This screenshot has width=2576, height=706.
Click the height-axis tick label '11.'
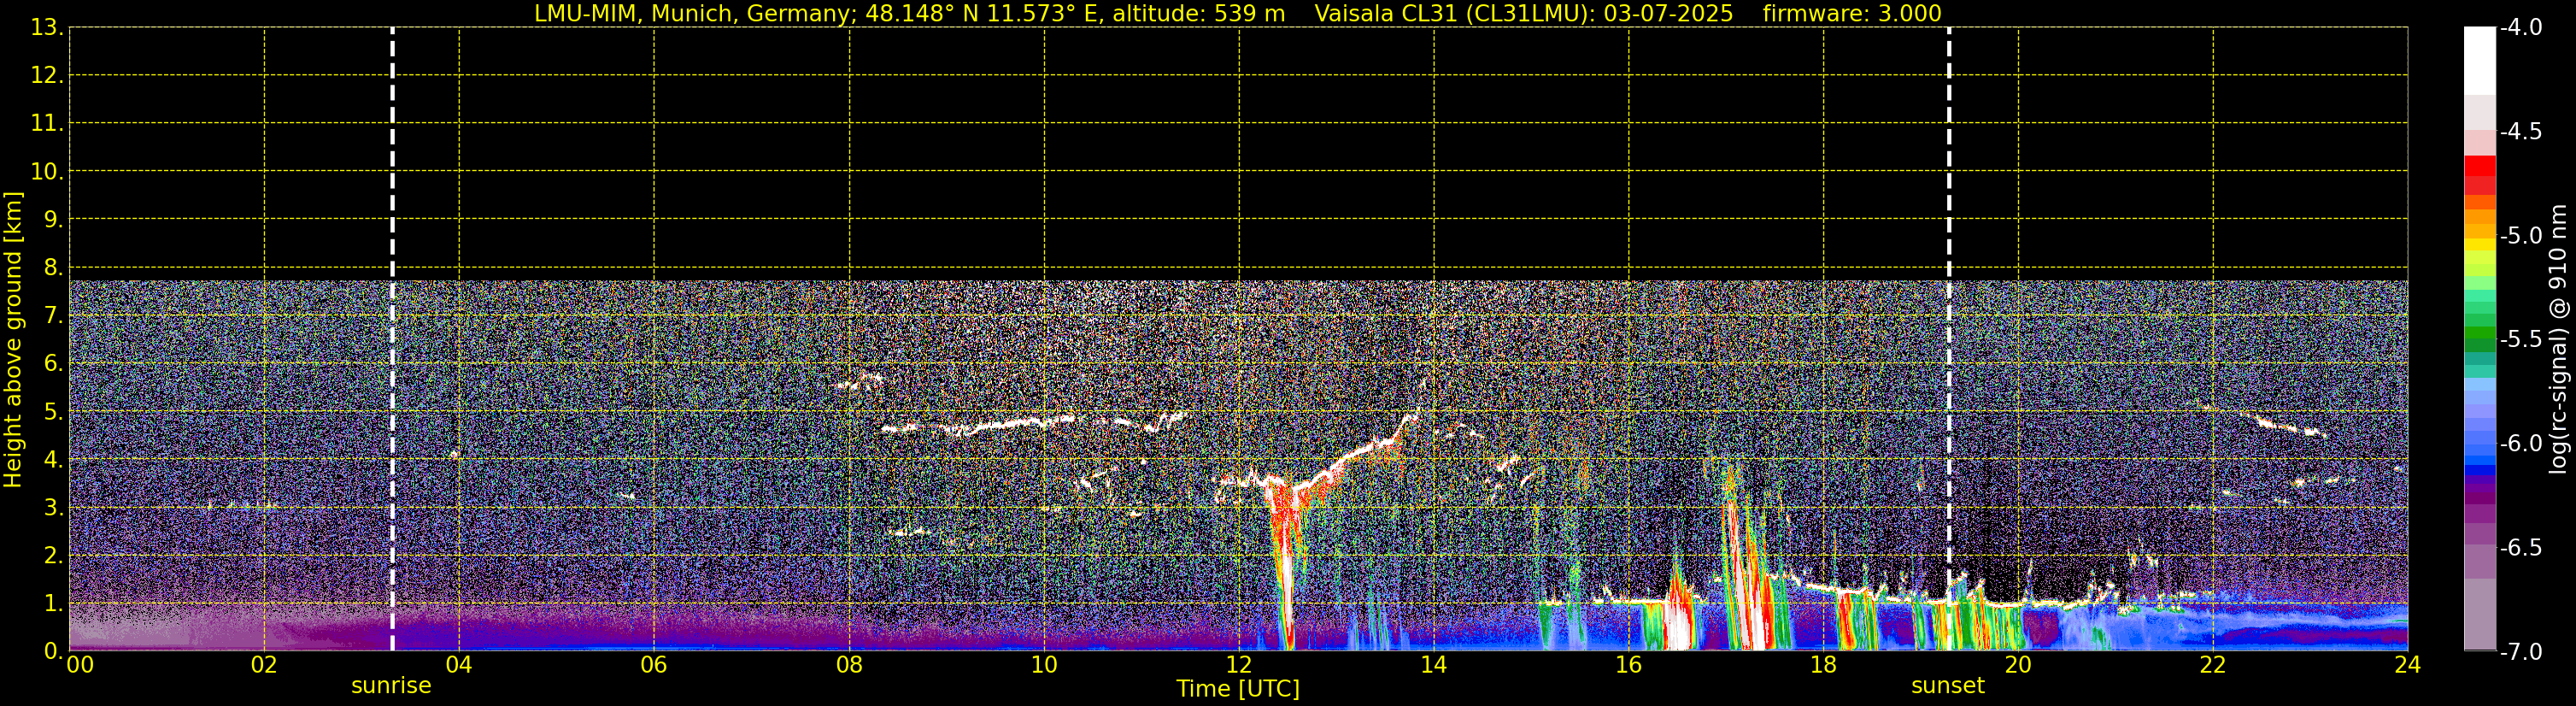pyautogui.click(x=47, y=124)
